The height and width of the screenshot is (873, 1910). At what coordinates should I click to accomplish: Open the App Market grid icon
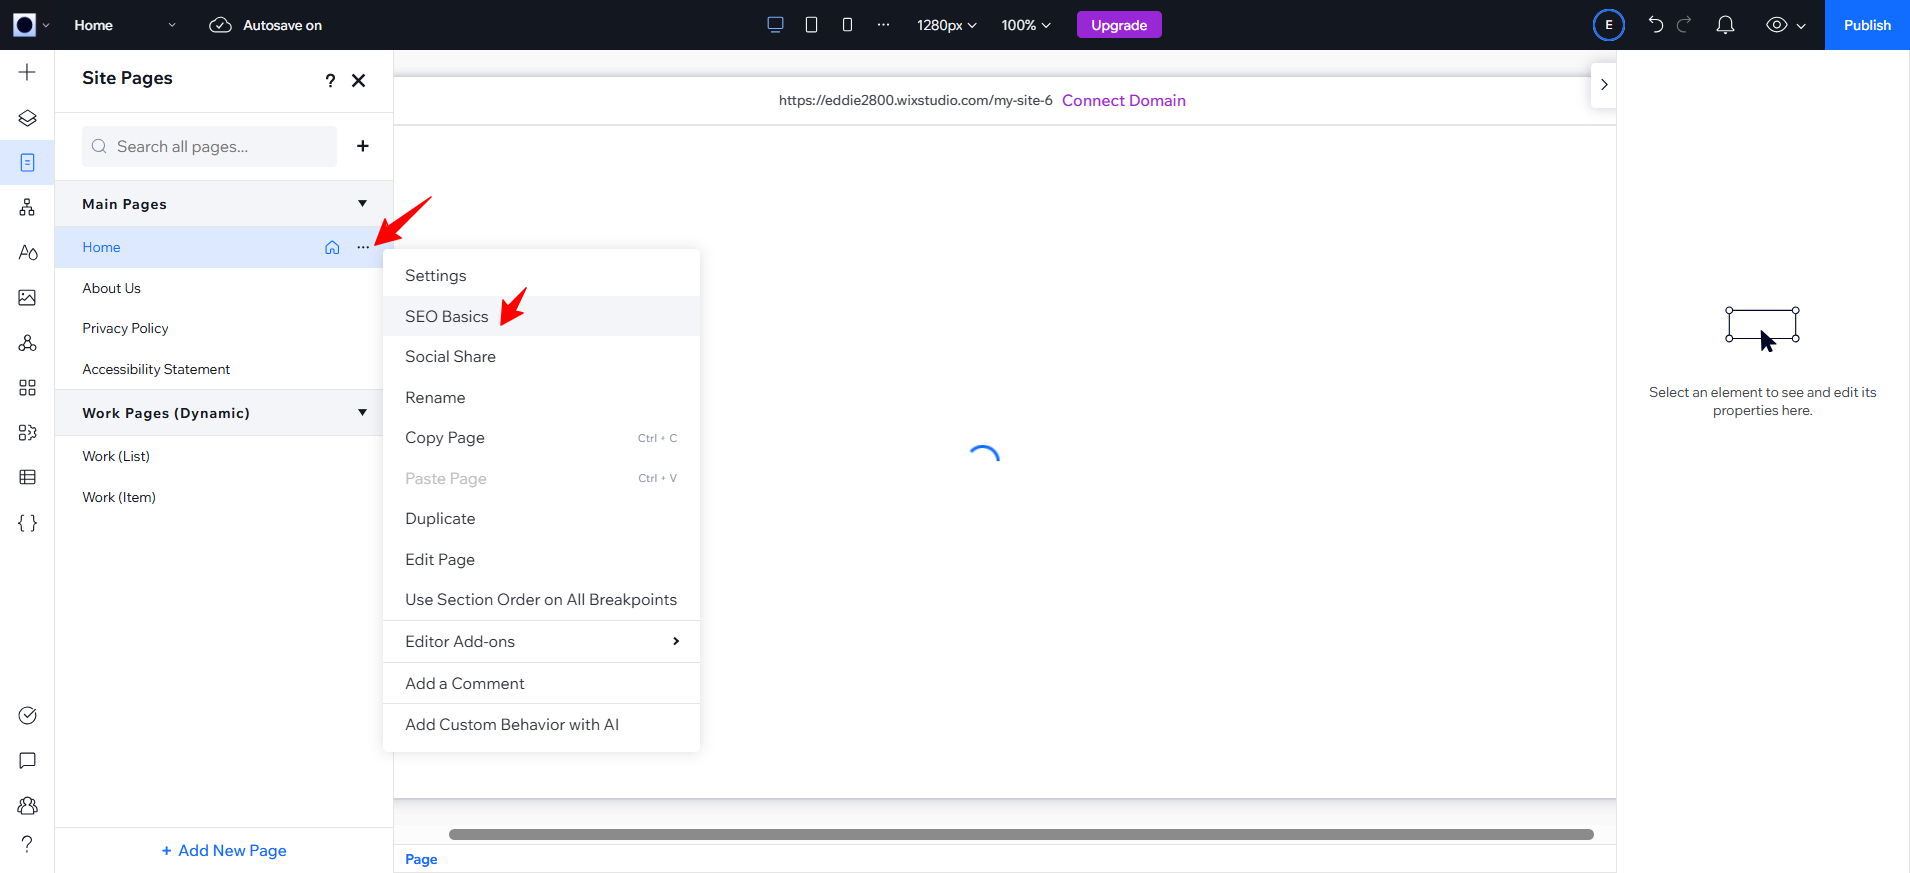point(27,387)
